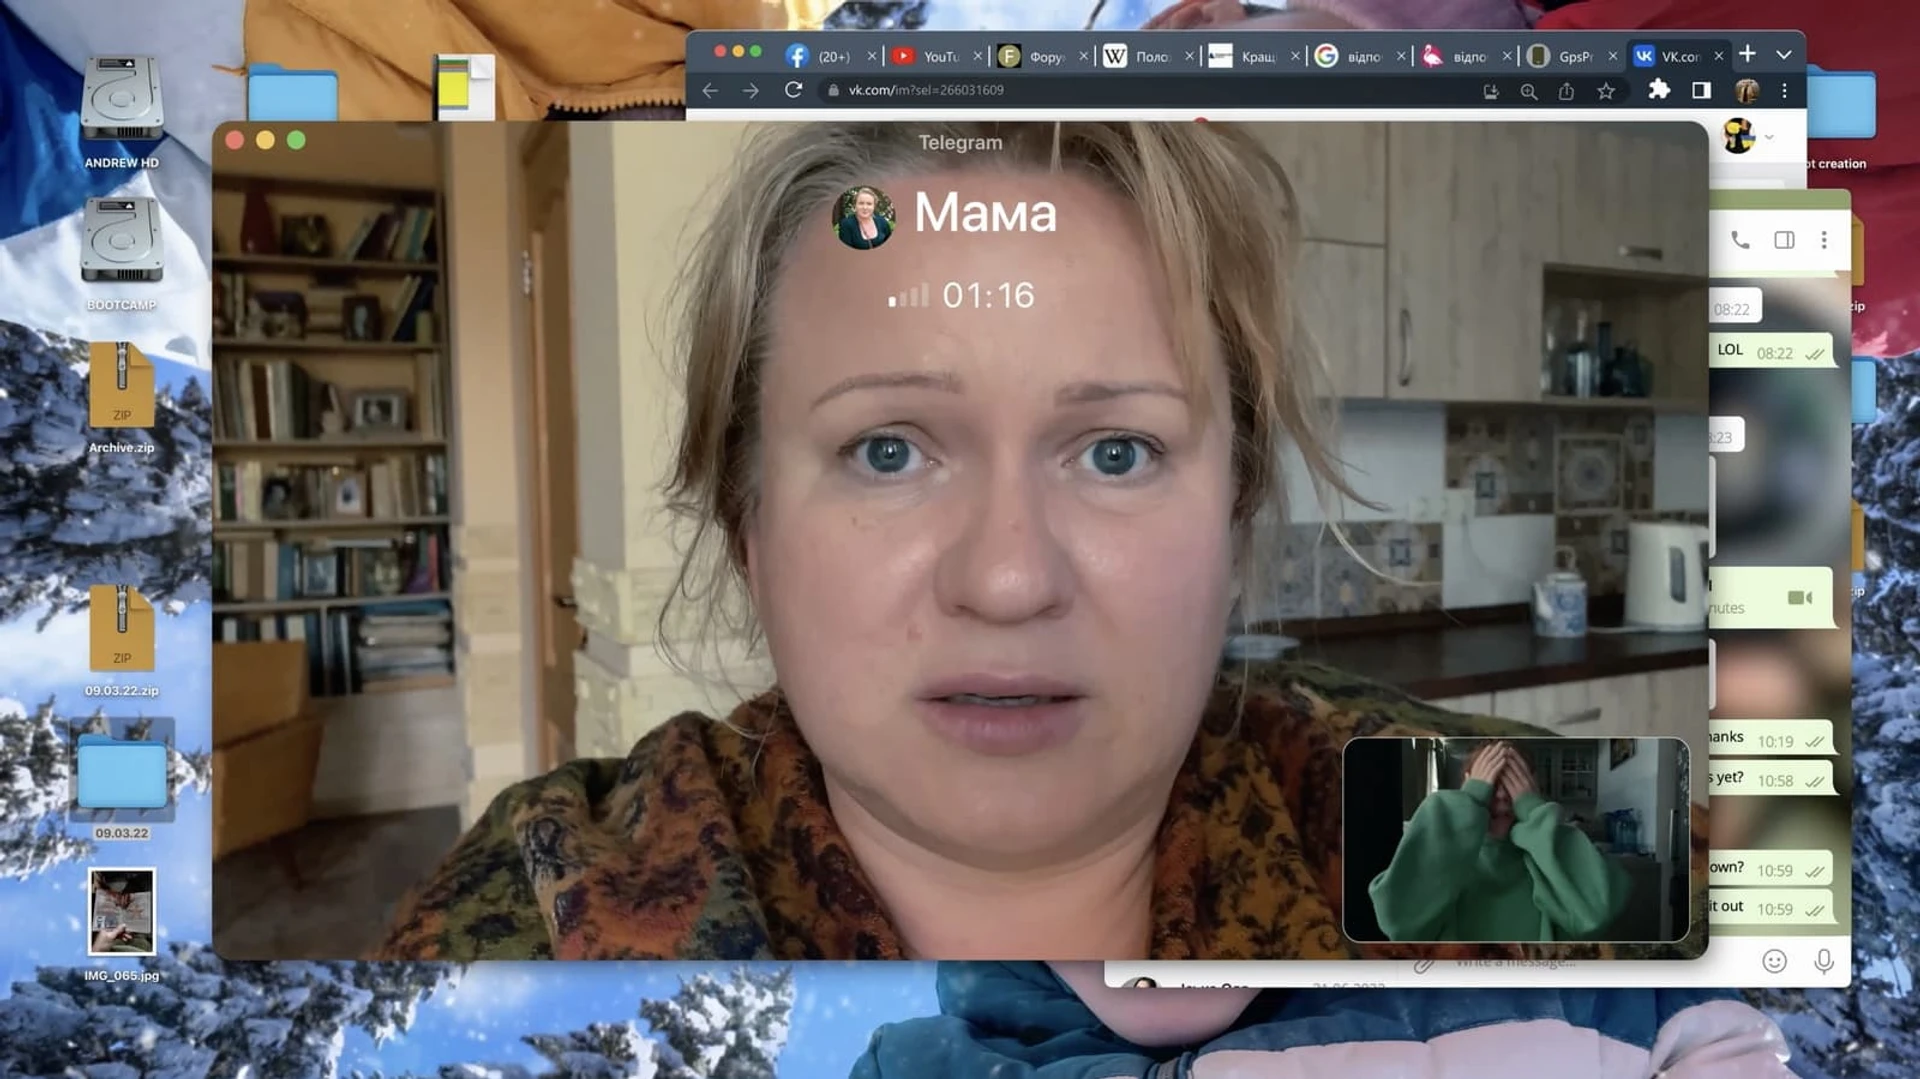Select the Archive.zip file on desktop
The width and height of the screenshot is (1920, 1079).
(121, 386)
